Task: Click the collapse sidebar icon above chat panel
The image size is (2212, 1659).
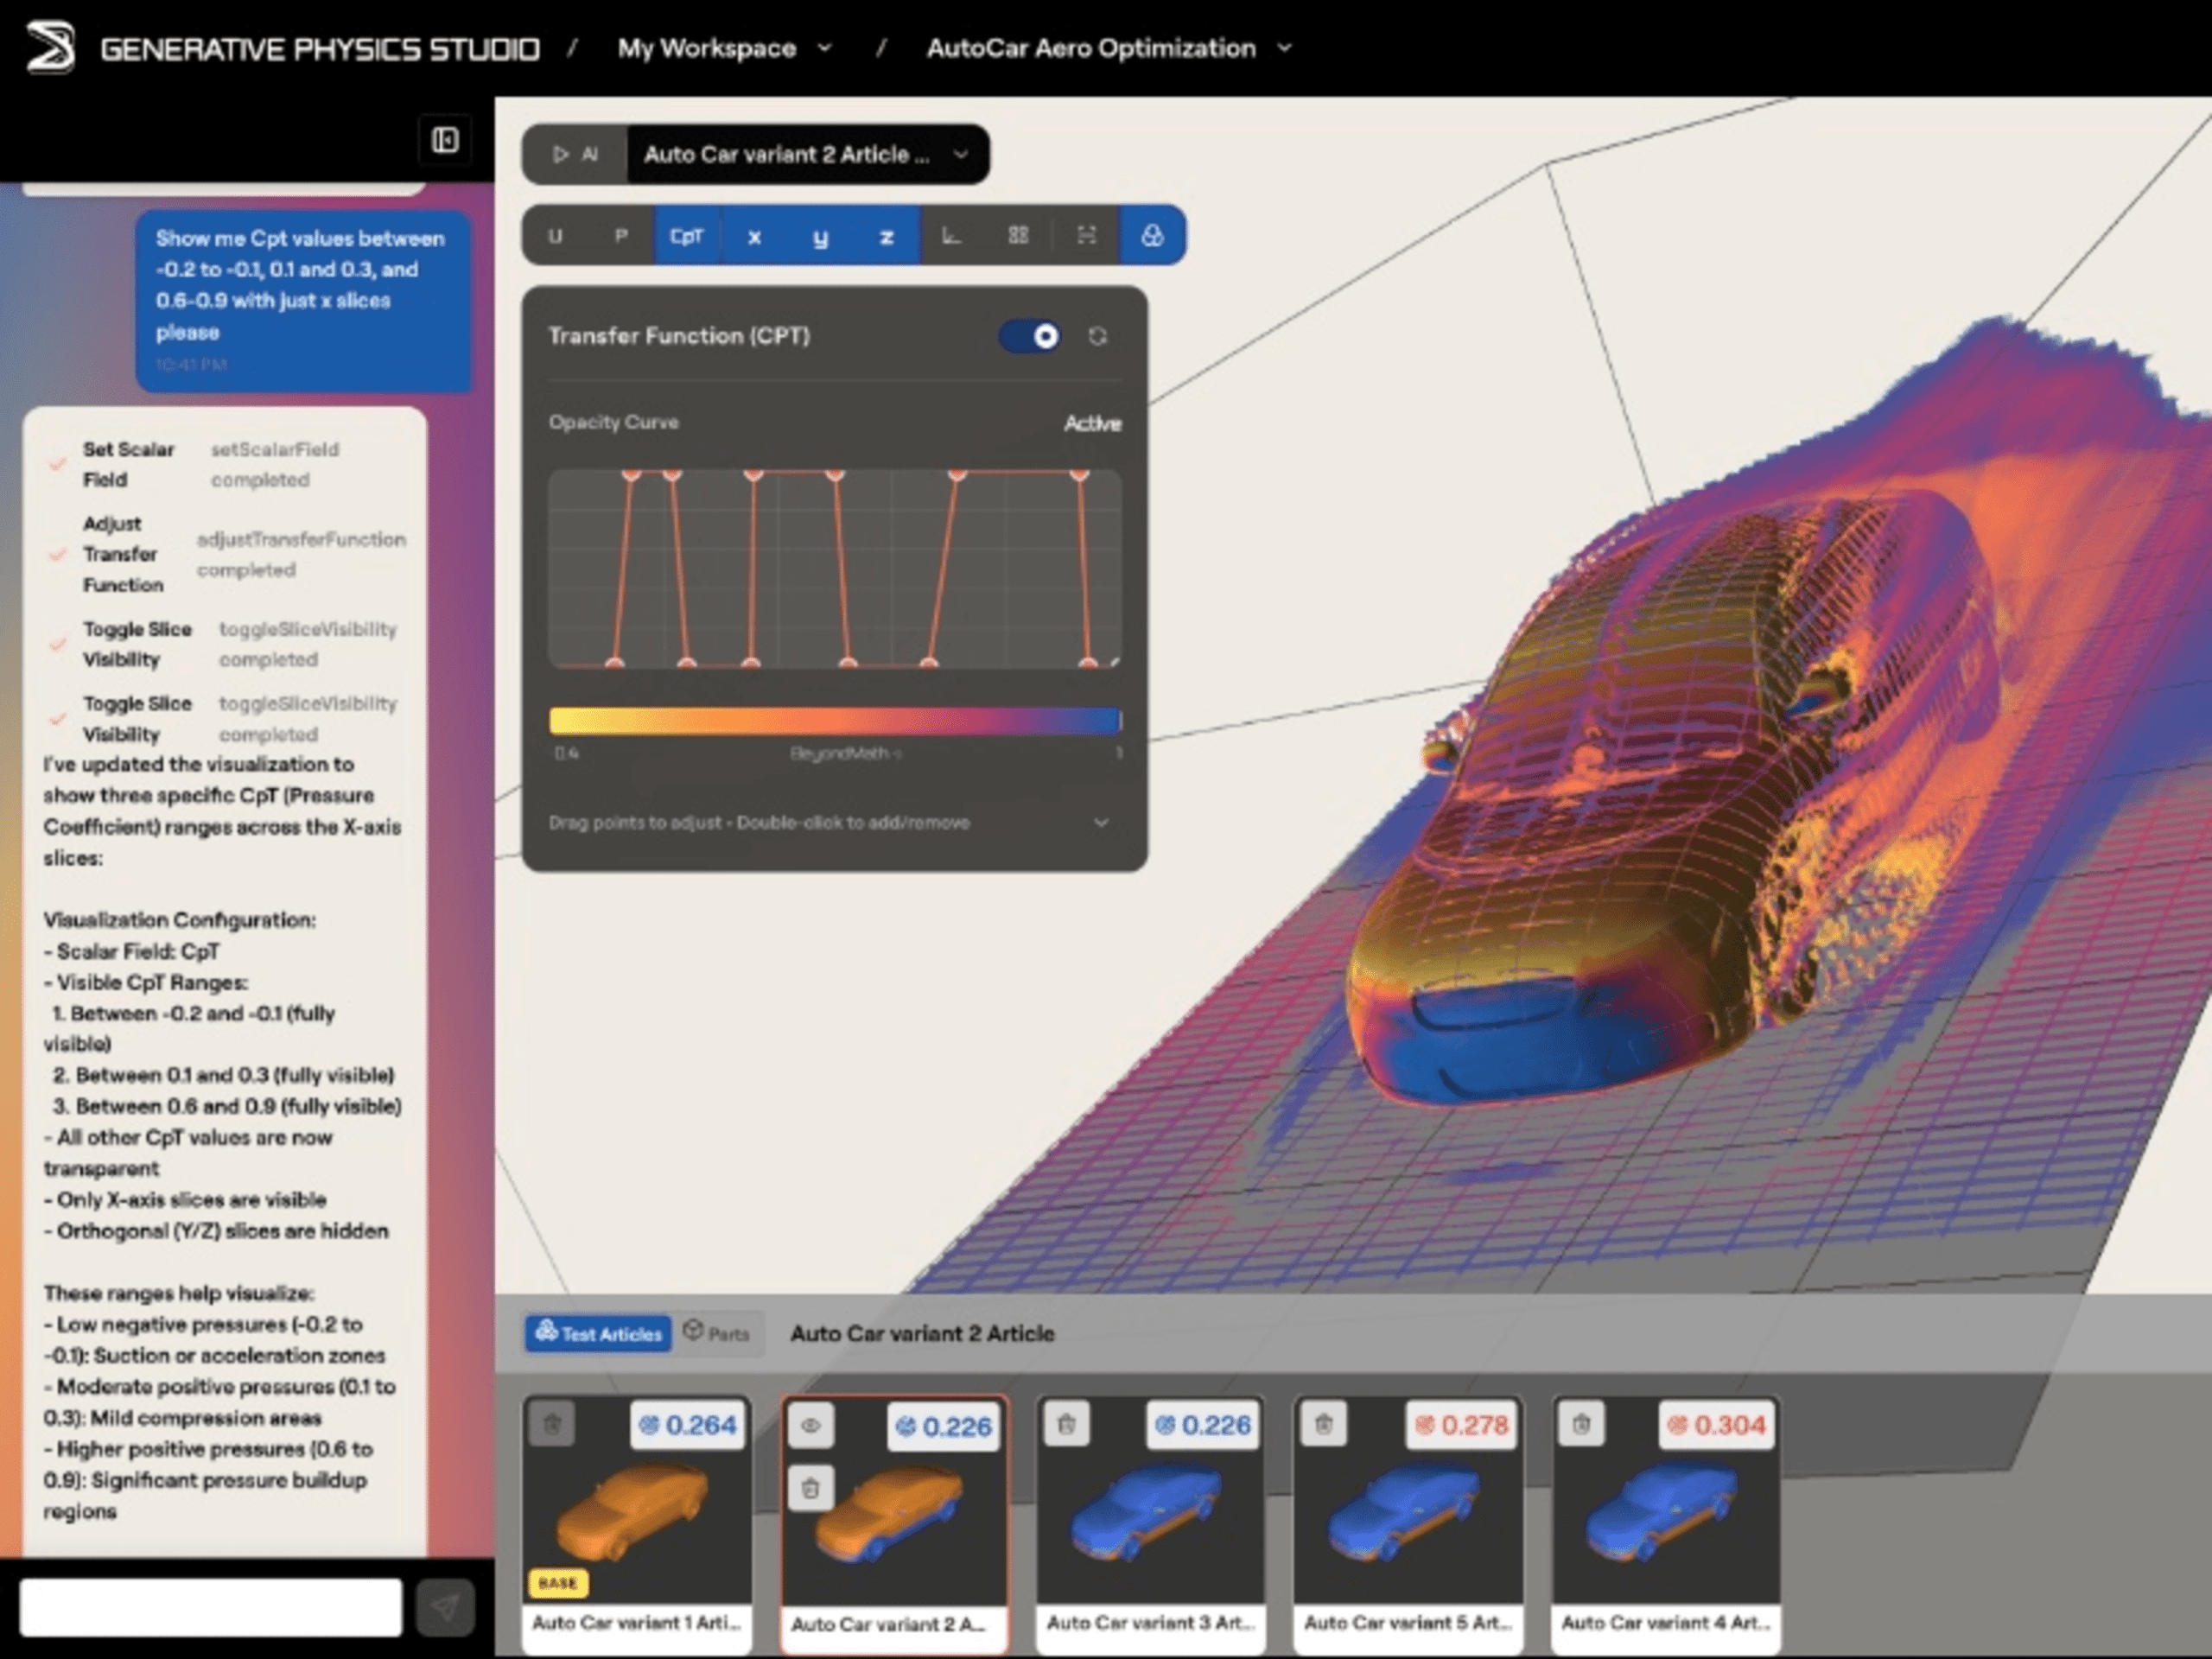Action: [444, 140]
